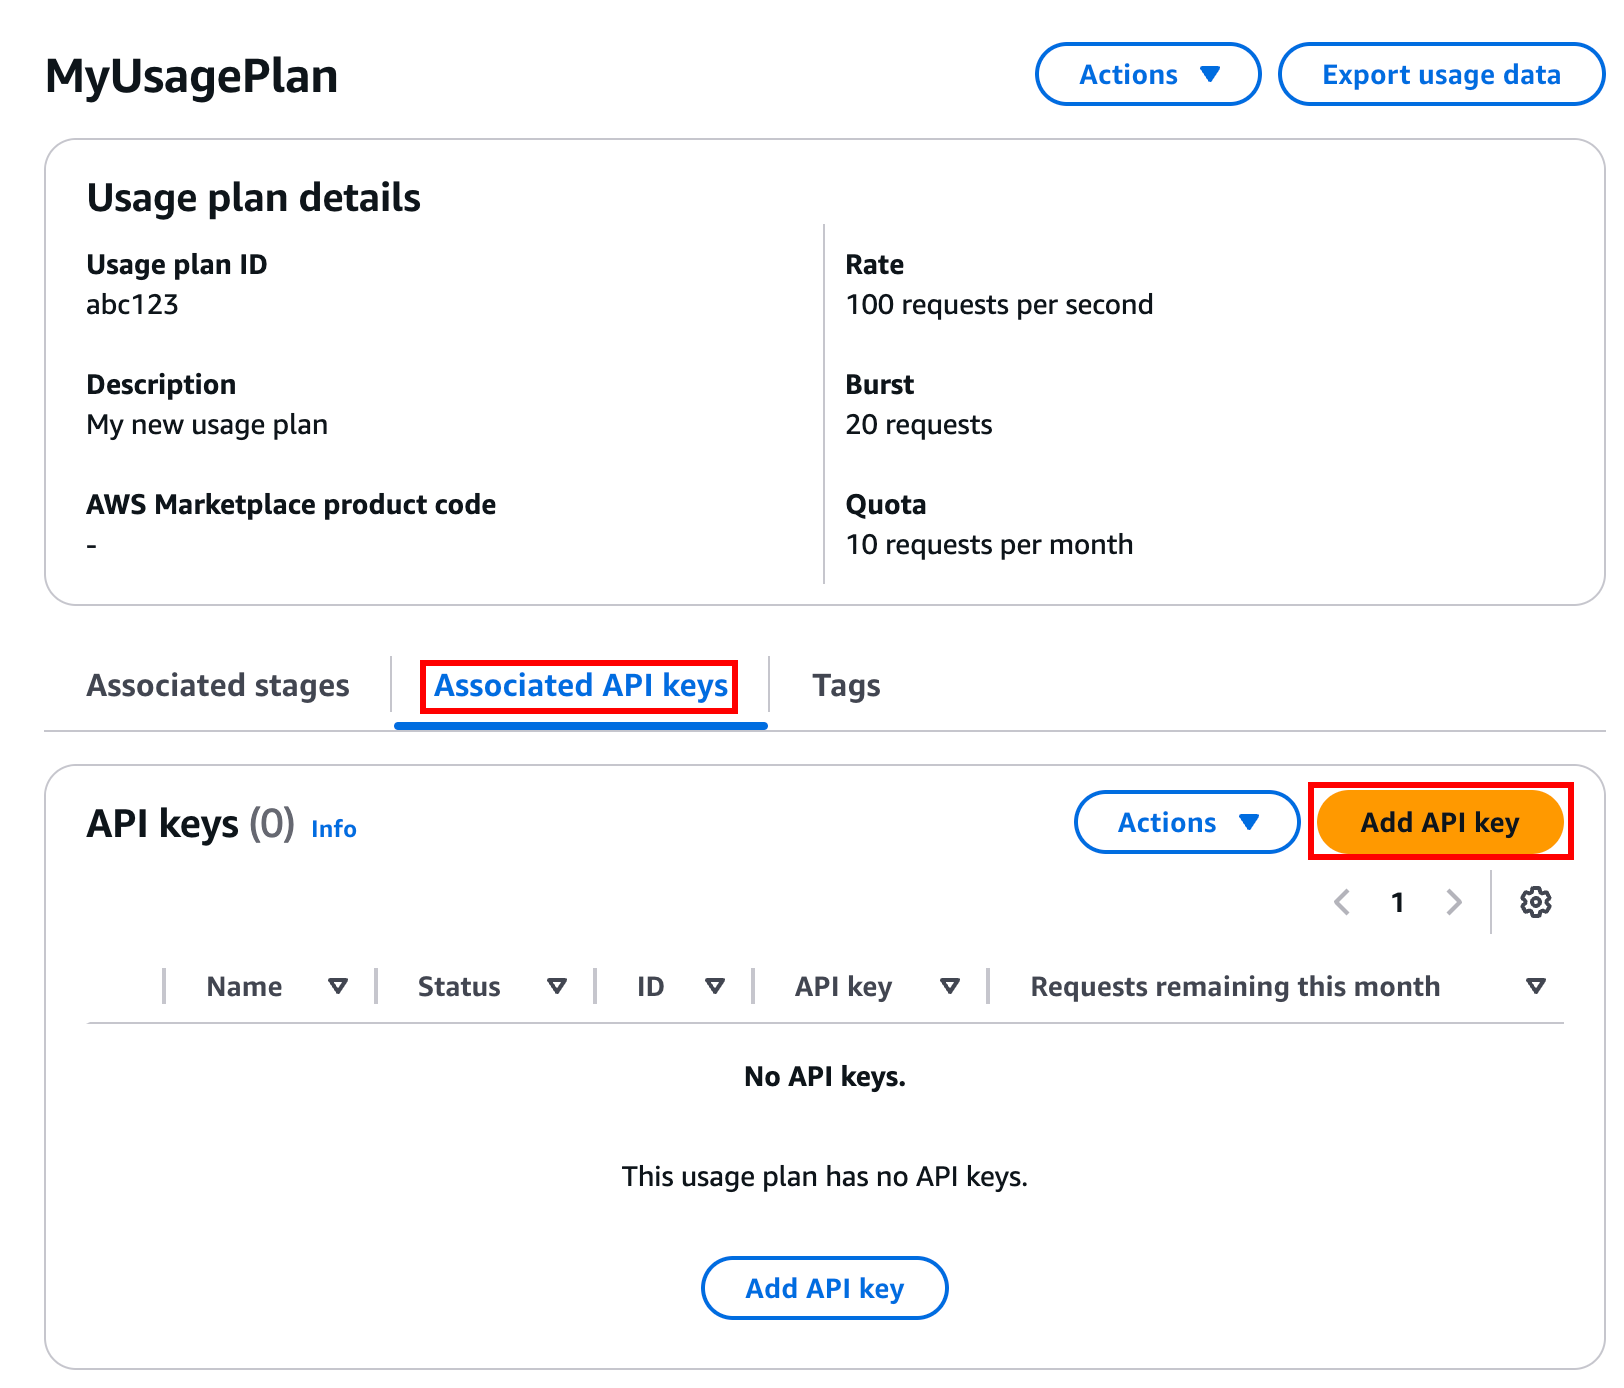
Task: Select the Associated API keys tab
Action: pos(579,685)
